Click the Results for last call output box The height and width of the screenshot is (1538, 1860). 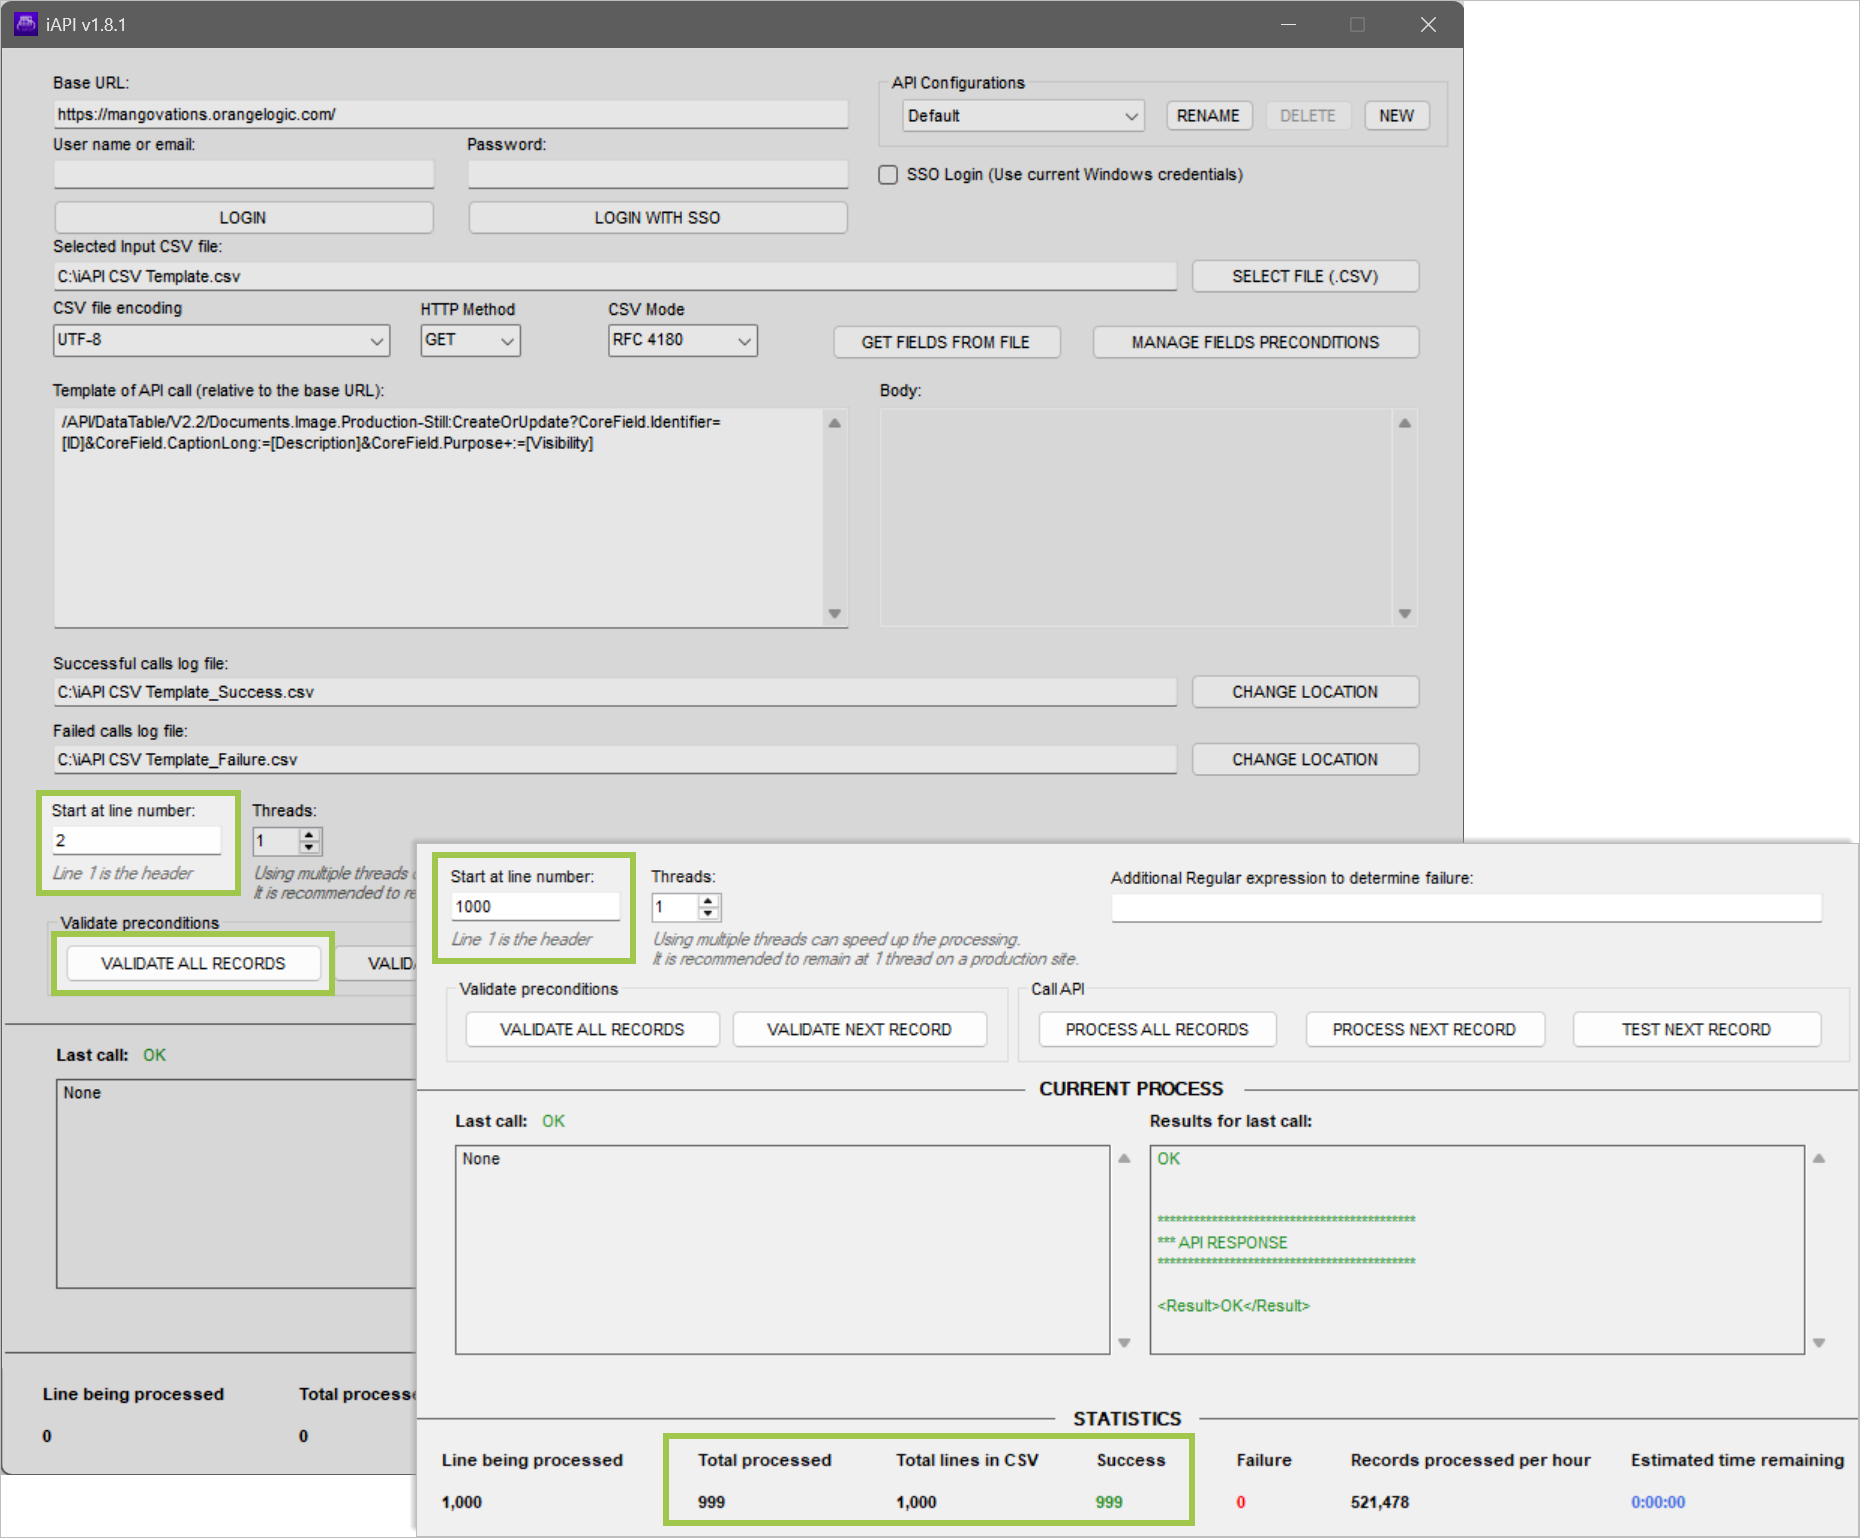1477,1250
